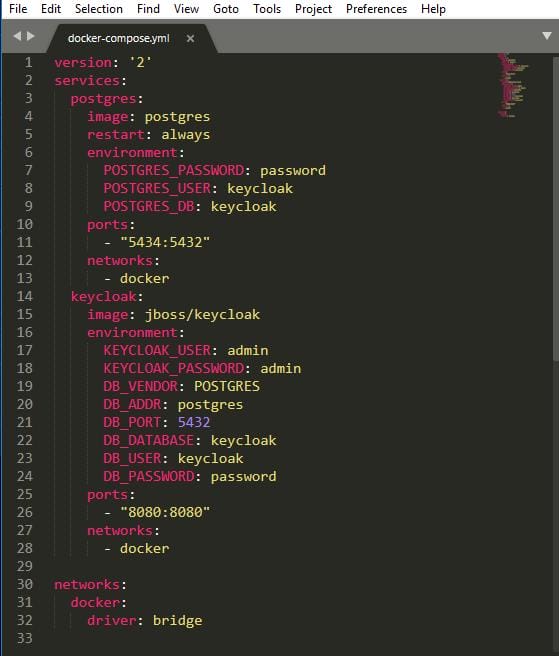Screen dimensions: 559x656
Task: Click 'POSTGRES_USER' key on line 8
Action: 157,188
